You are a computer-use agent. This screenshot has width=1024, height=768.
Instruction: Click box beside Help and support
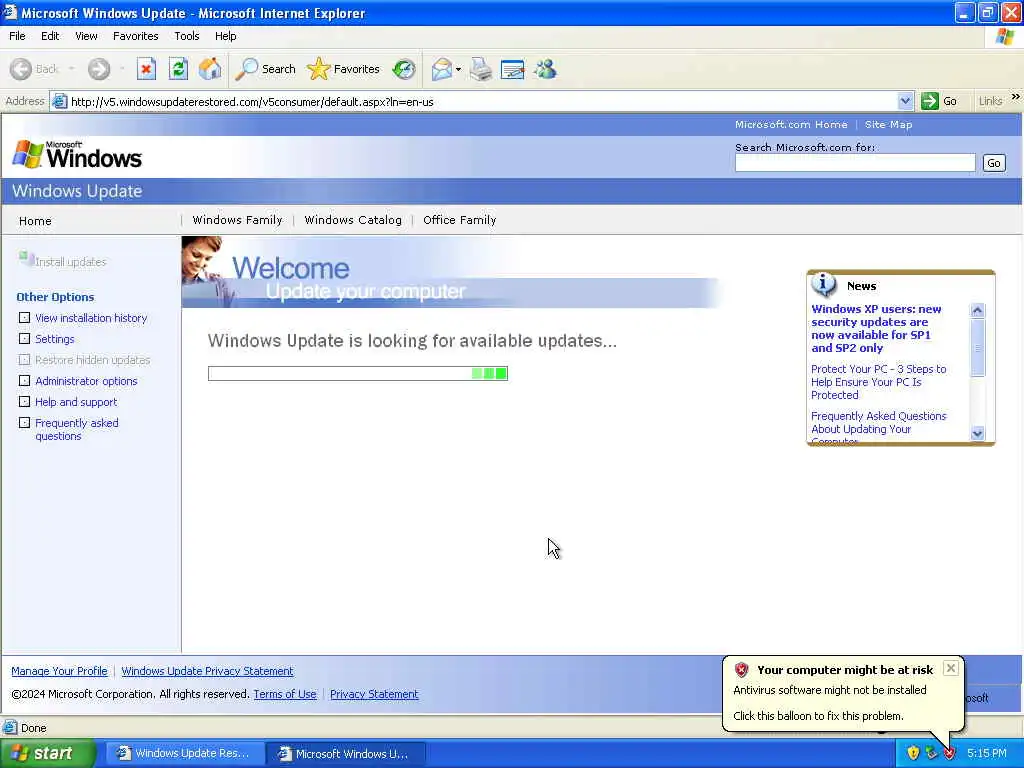tap(24, 401)
